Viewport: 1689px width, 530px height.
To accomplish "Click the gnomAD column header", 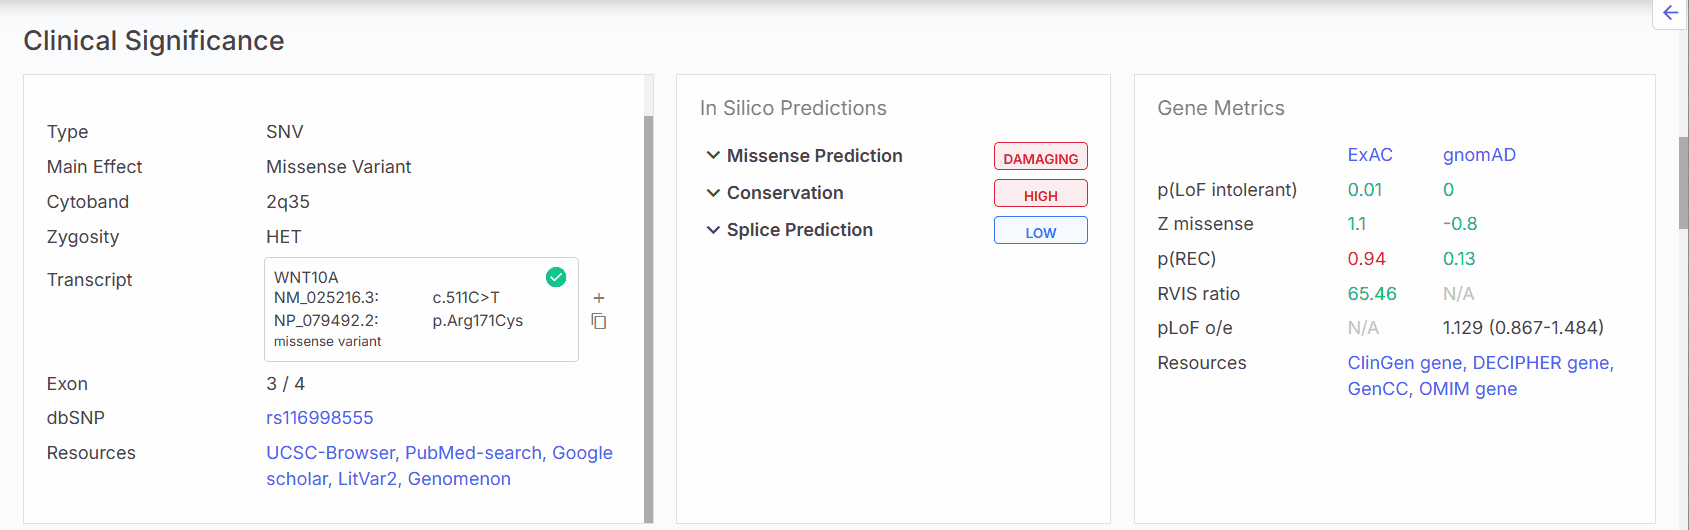I will (1479, 155).
